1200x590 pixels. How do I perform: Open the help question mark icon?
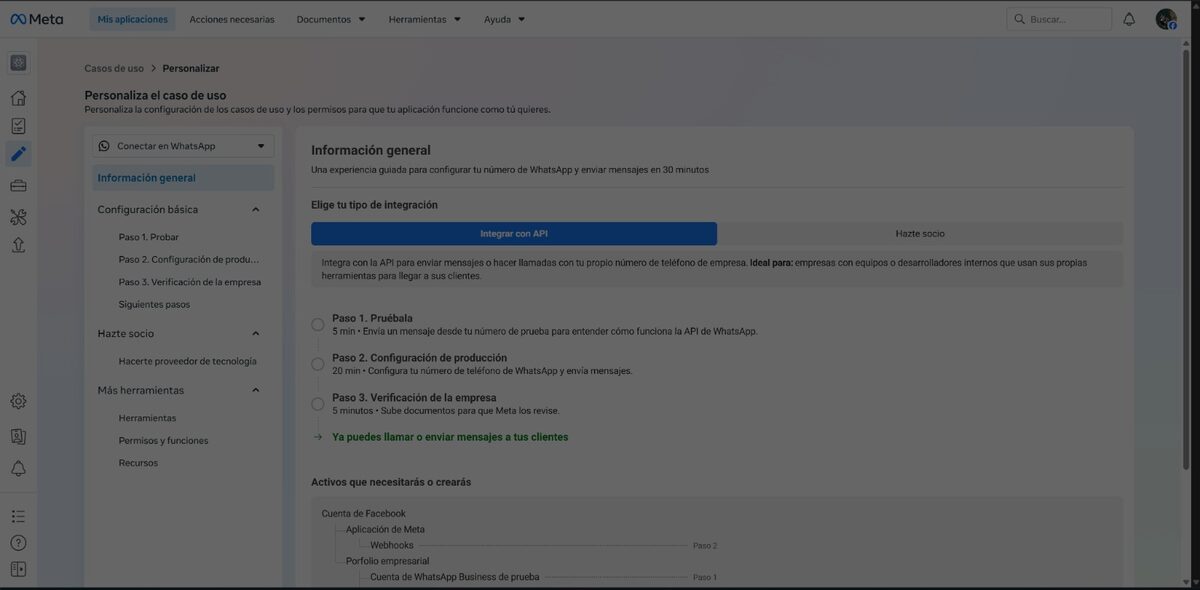pos(18,543)
